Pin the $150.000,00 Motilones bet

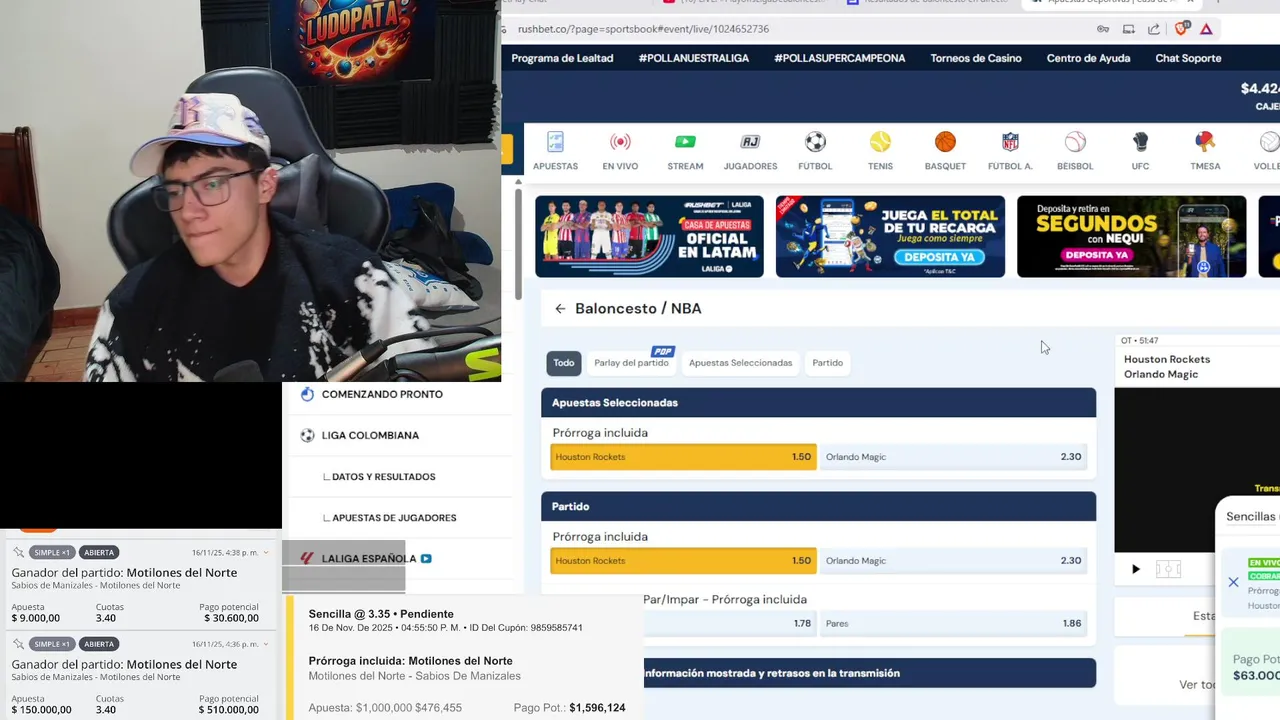18,644
